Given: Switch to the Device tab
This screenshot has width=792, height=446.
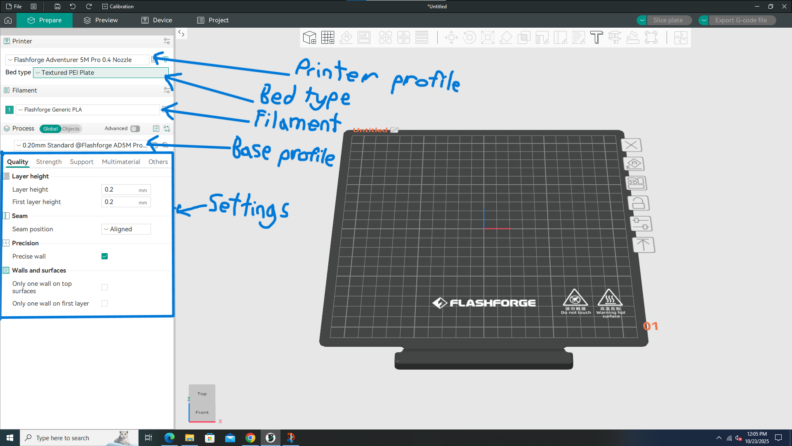Looking at the screenshot, I should pos(157,20).
